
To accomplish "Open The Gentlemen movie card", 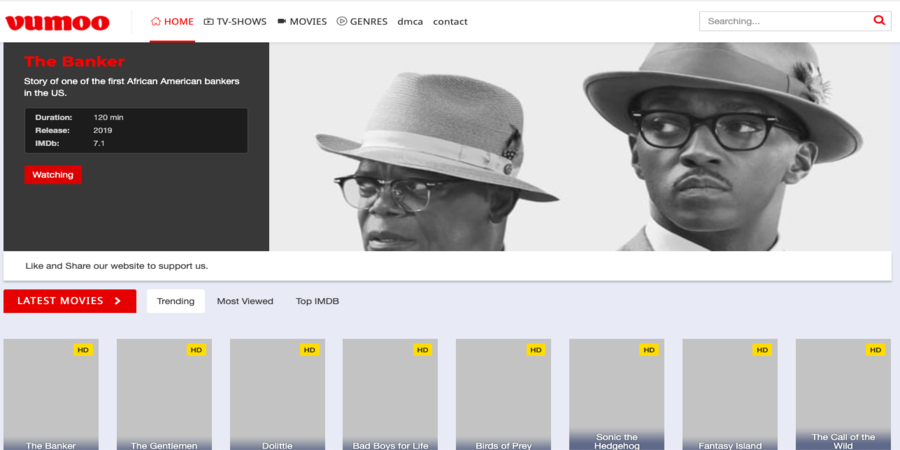I will pyautogui.click(x=164, y=394).
